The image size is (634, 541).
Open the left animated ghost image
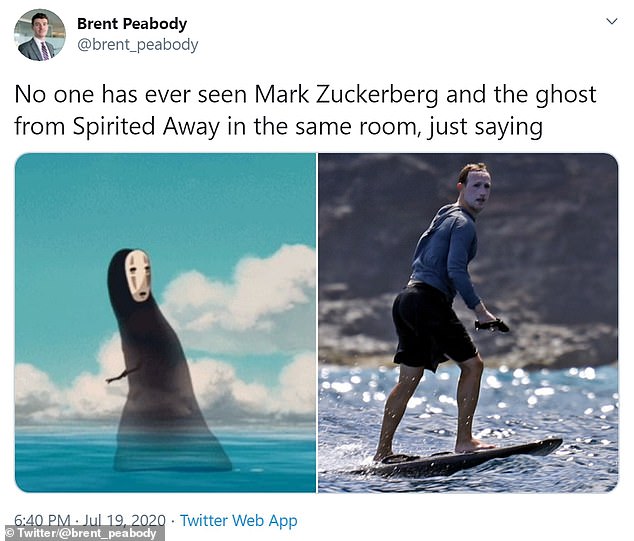(x=165, y=323)
